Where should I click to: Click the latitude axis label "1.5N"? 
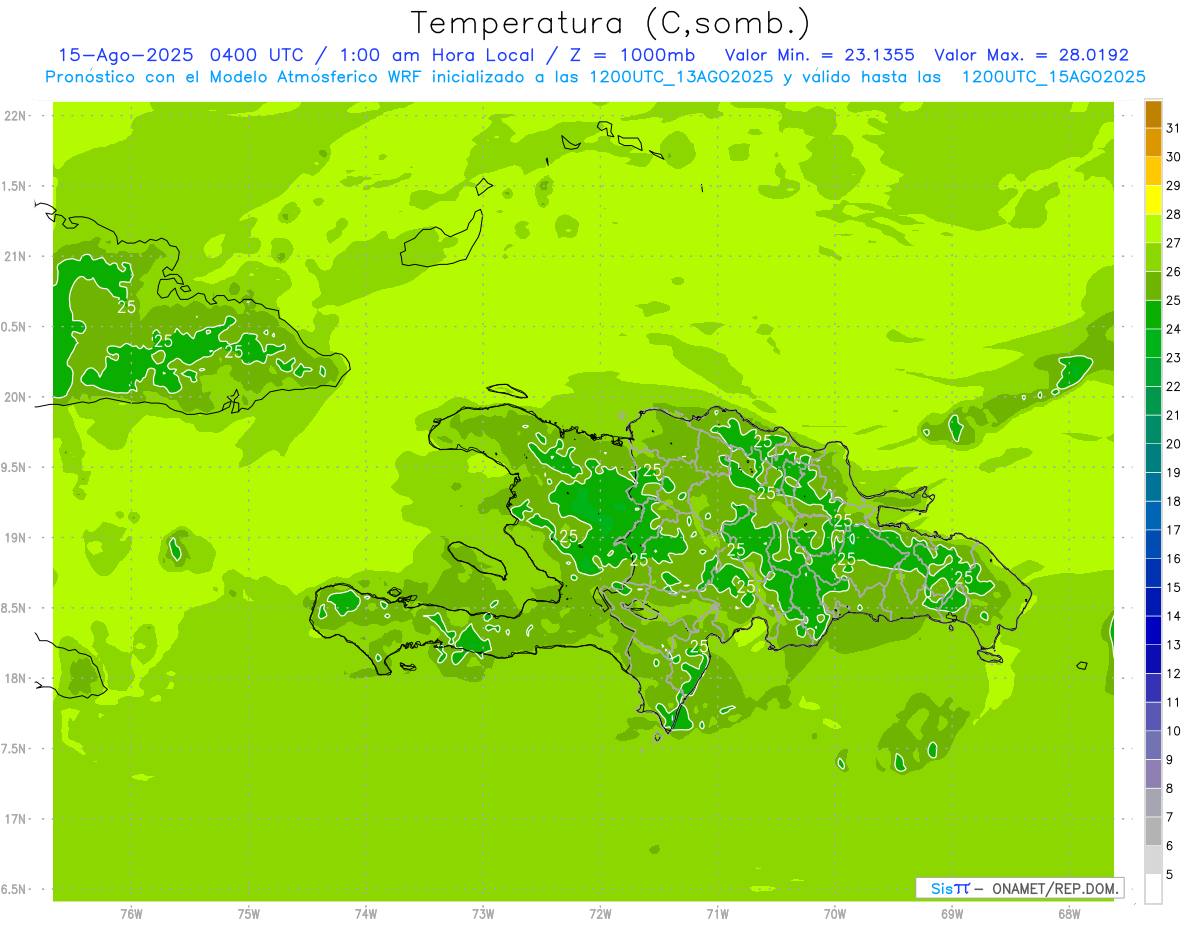pyautogui.click(x=16, y=186)
